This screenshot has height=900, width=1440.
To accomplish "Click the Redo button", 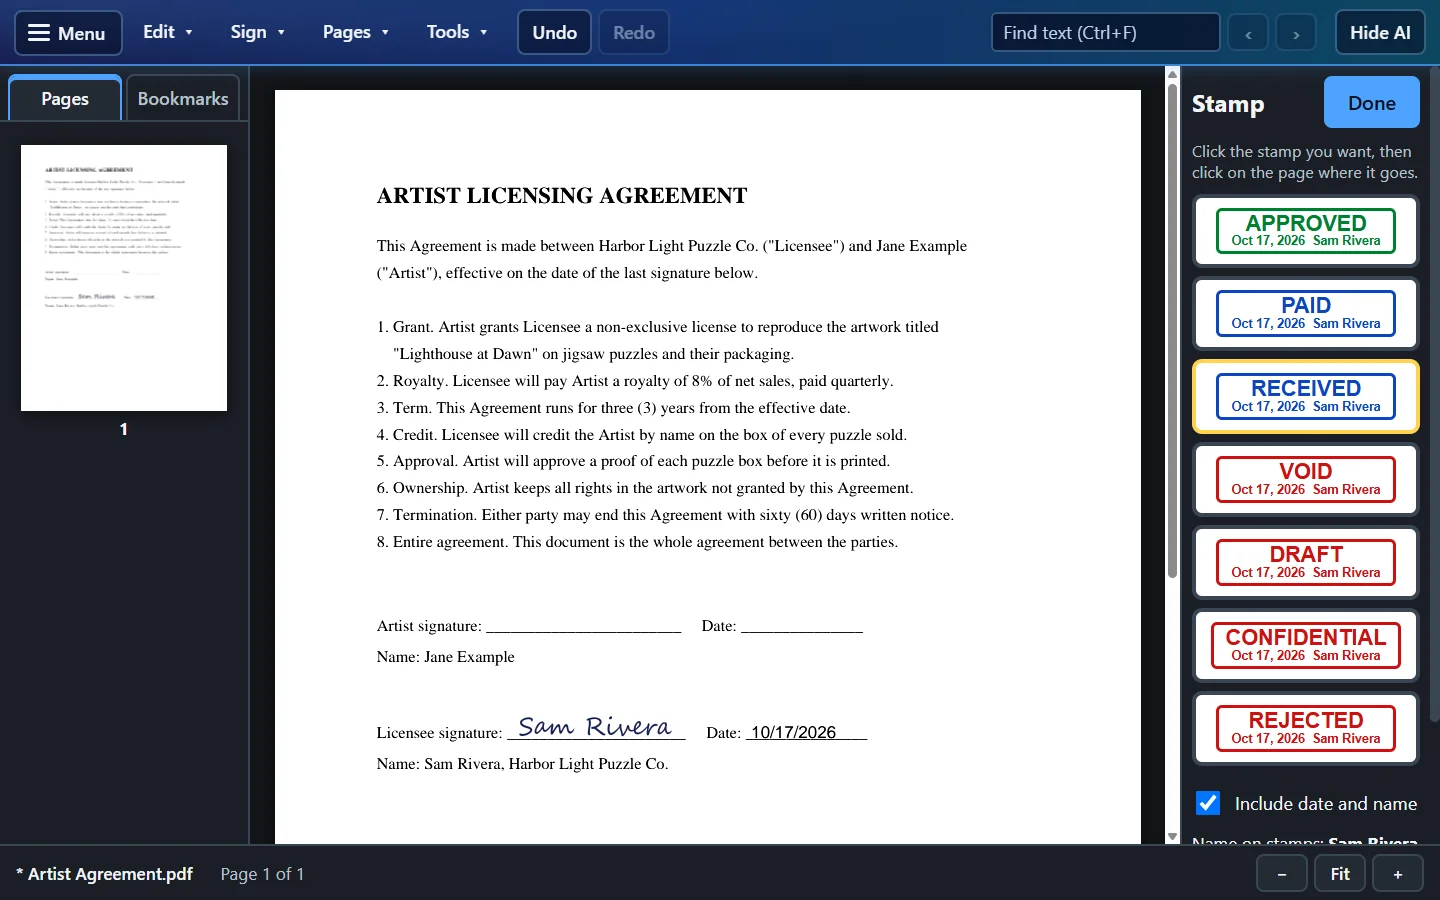I will (634, 33).
